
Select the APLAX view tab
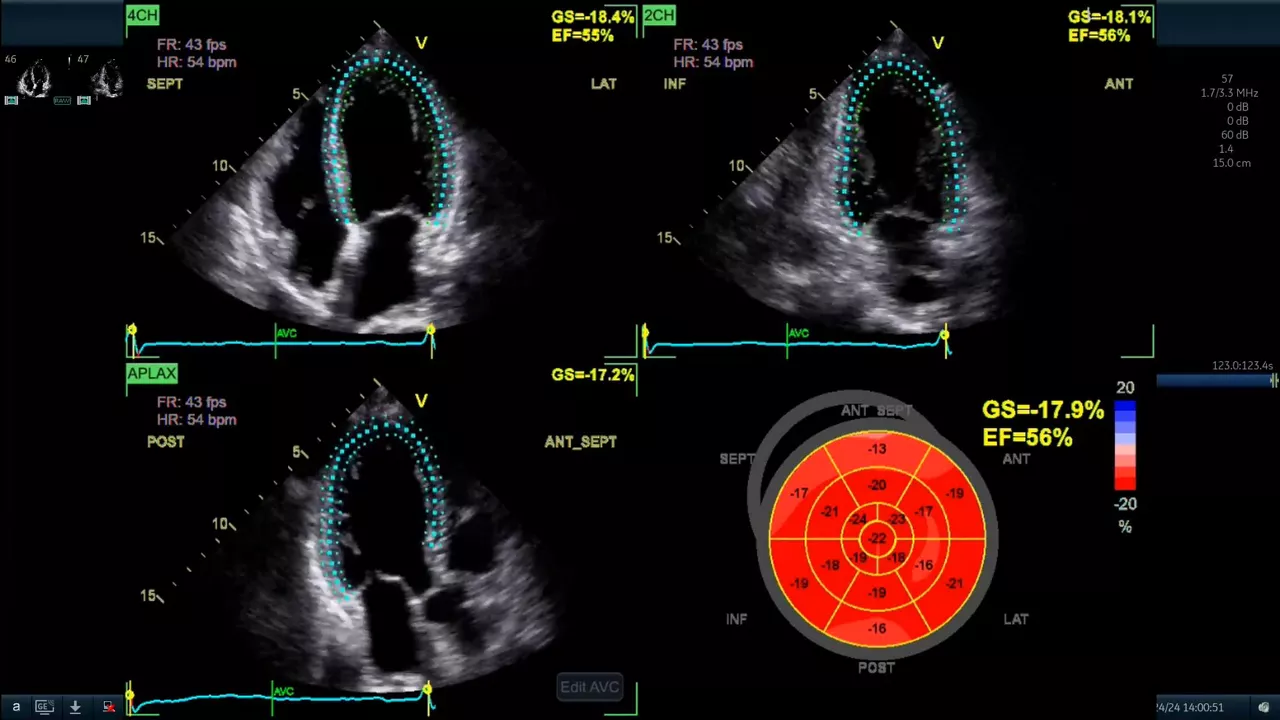click(x=152, y=373)
